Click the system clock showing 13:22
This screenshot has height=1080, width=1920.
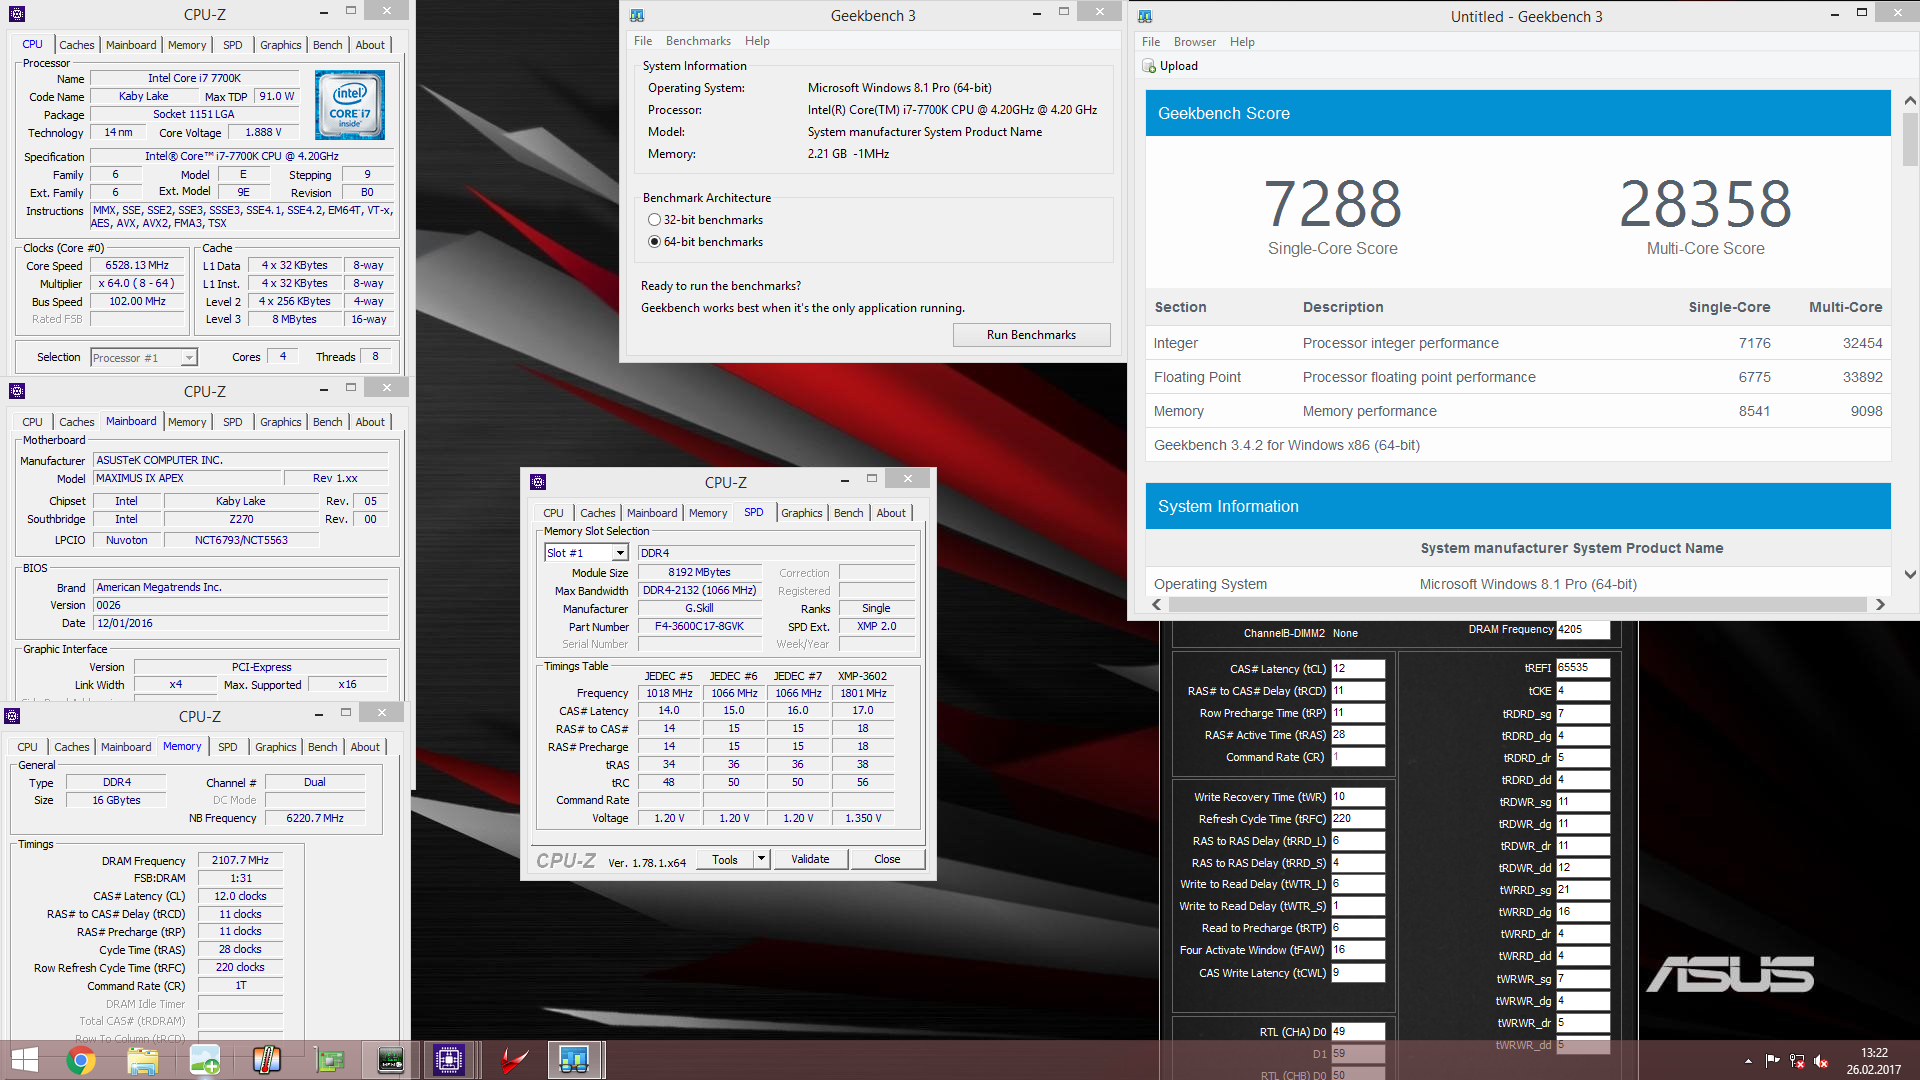pos(1873,1053)
